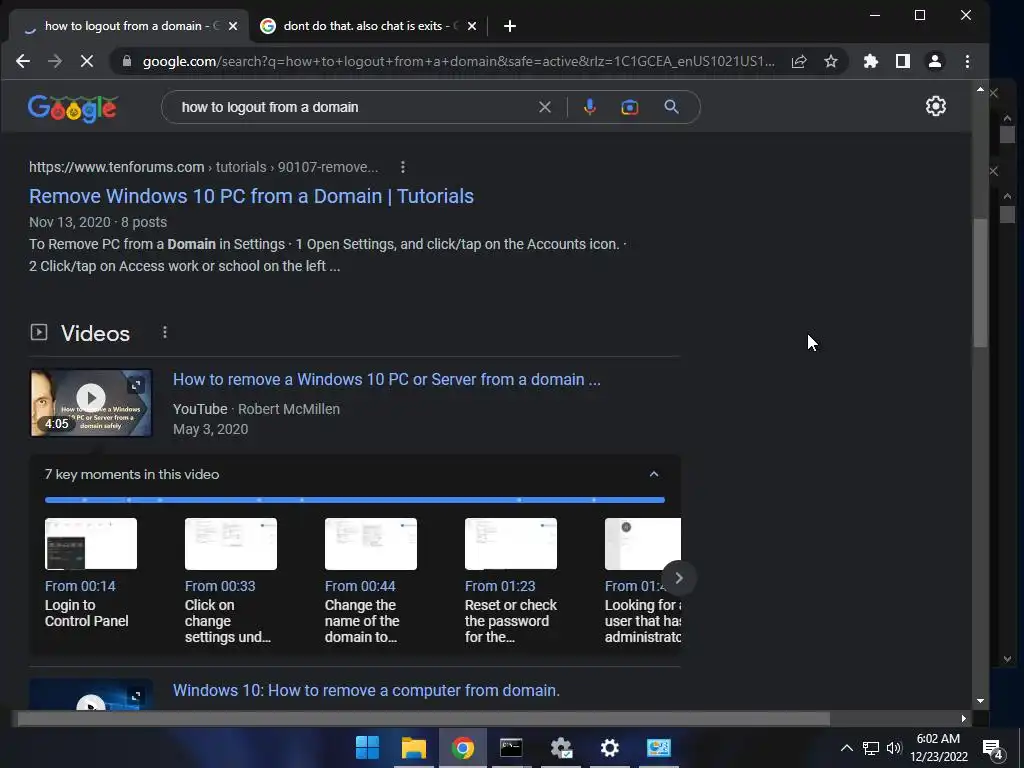This screenshot has height=768, width=1024.
Task: Open File Explorer from taskbar
Action: (413, 748)
